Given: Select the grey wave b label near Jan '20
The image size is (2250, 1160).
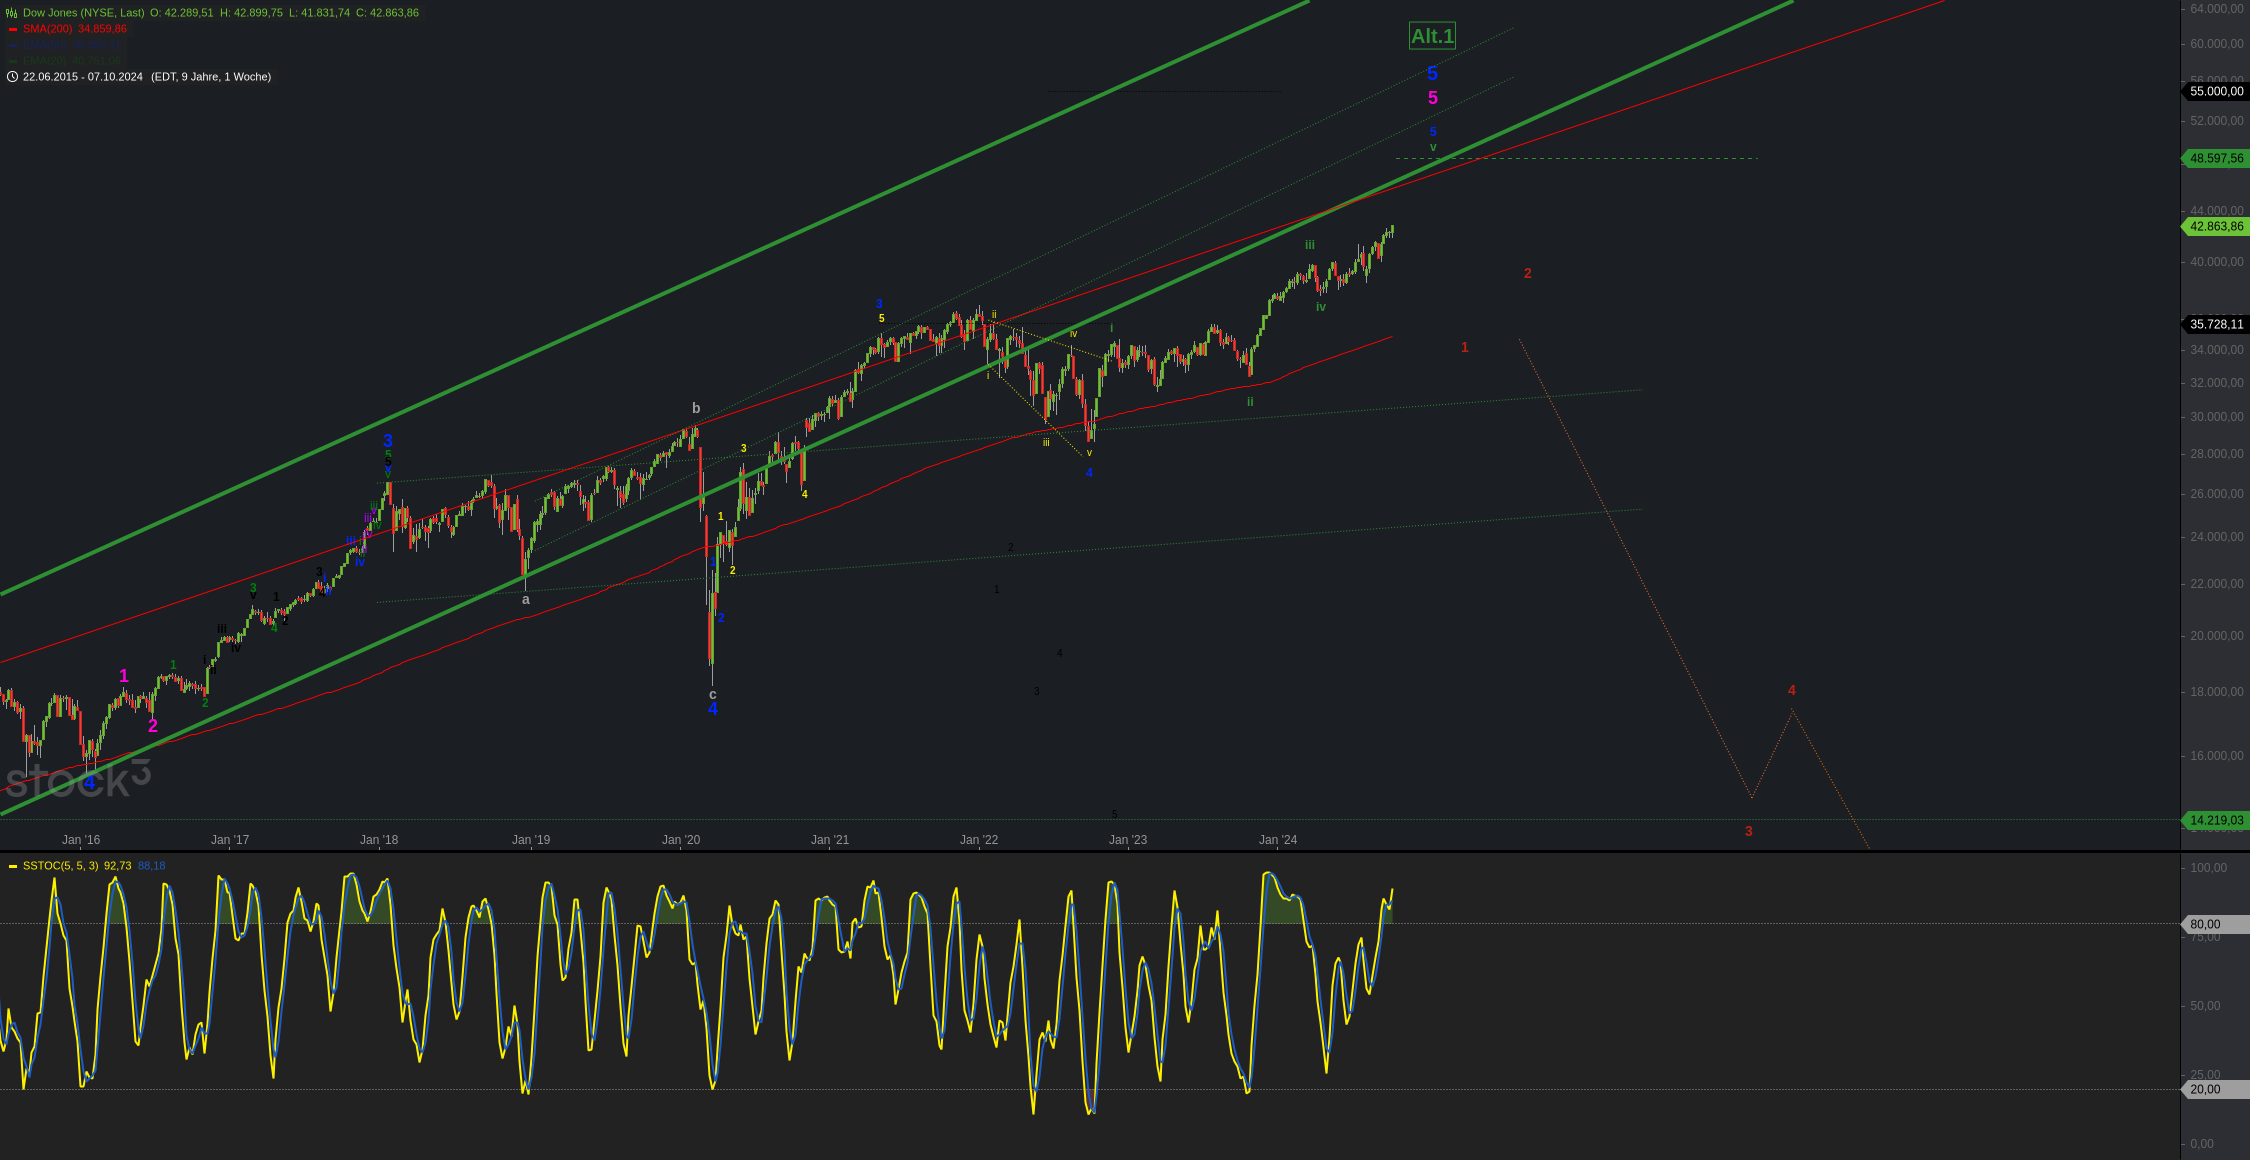Looking at the screenshot, I should pyautogui.click(x=696, y=408).
